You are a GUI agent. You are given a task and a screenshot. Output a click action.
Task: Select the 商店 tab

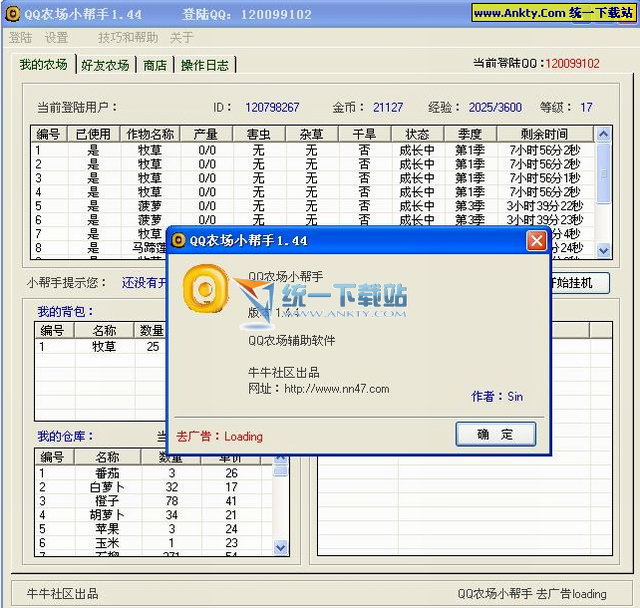pos(155,65)
